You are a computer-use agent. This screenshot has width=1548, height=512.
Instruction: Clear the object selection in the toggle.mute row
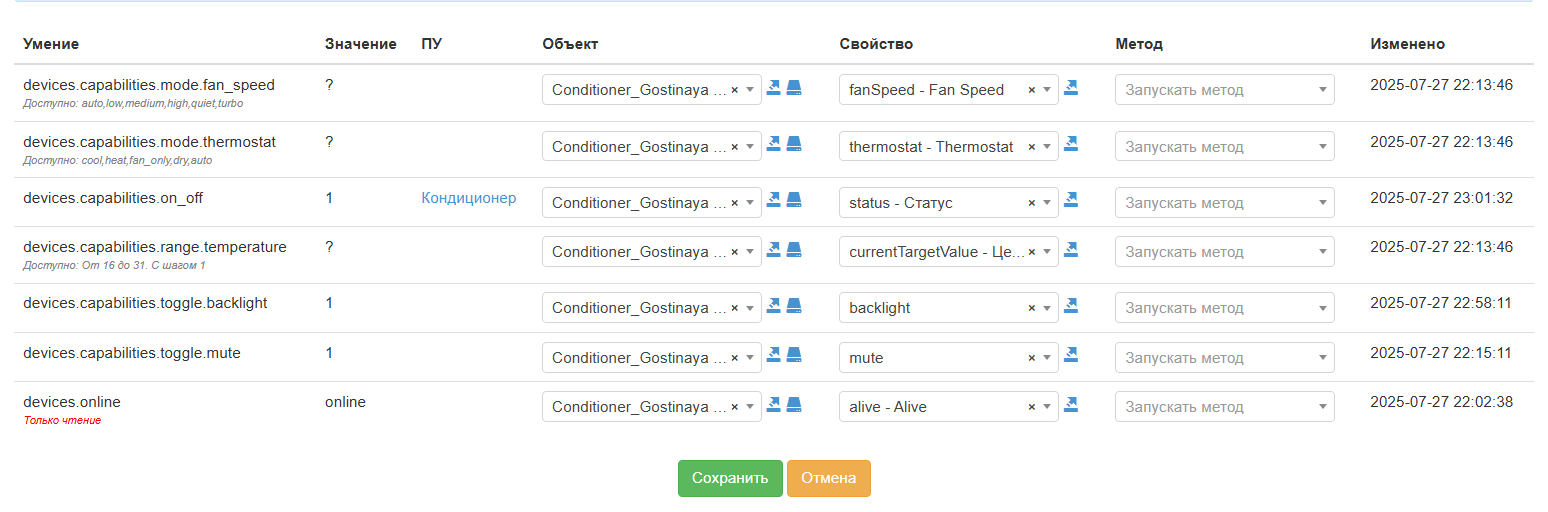point(735,358)
